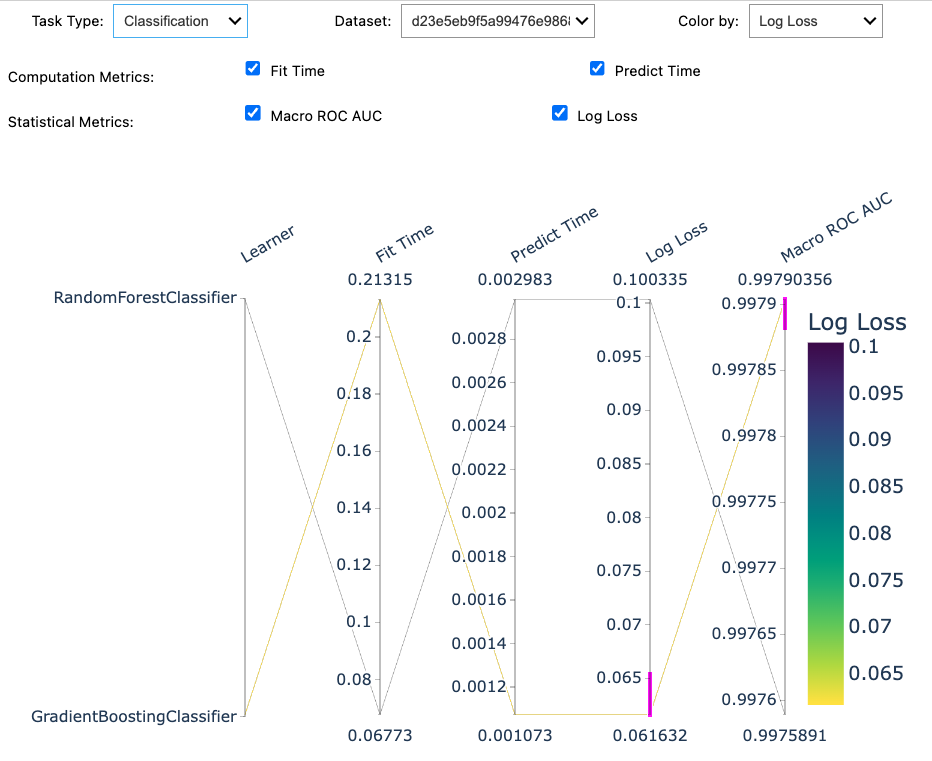The width and height of the screenshot is (932, 761).
Task: Click the Log Loss legend title
Action: [x=854, y=322]
